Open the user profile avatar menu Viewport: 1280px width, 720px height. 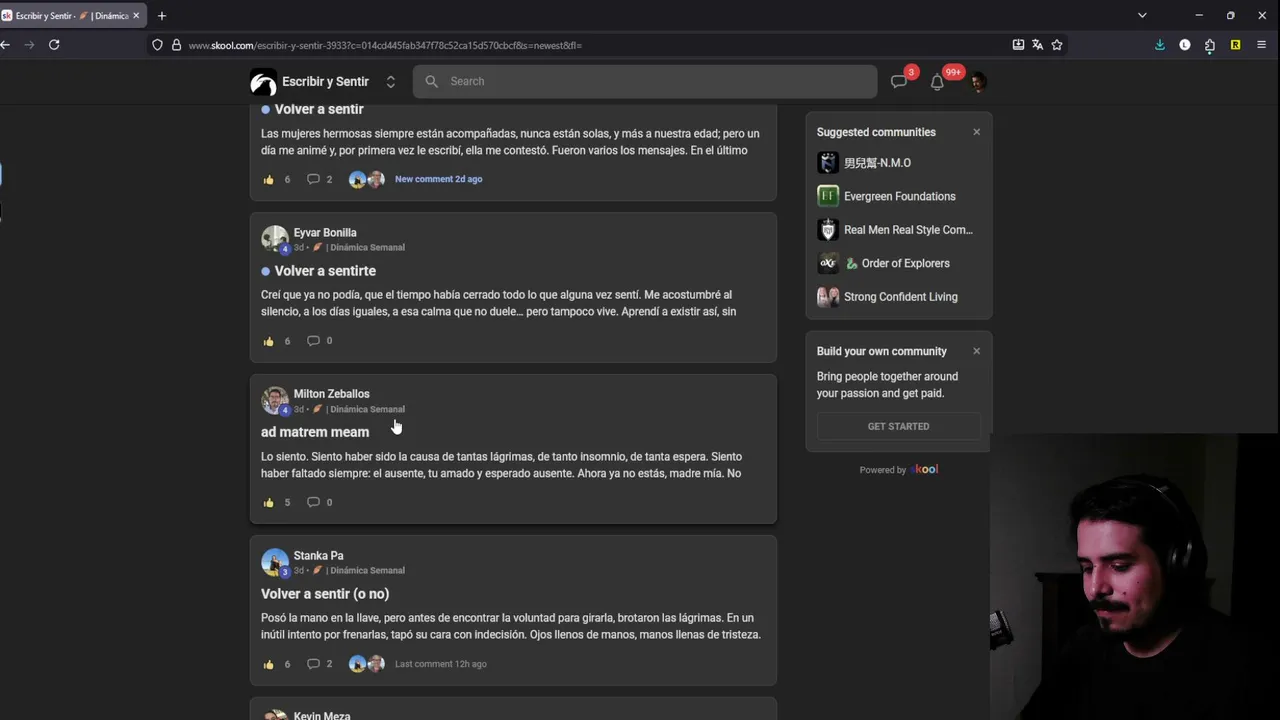tap(977, 82)
